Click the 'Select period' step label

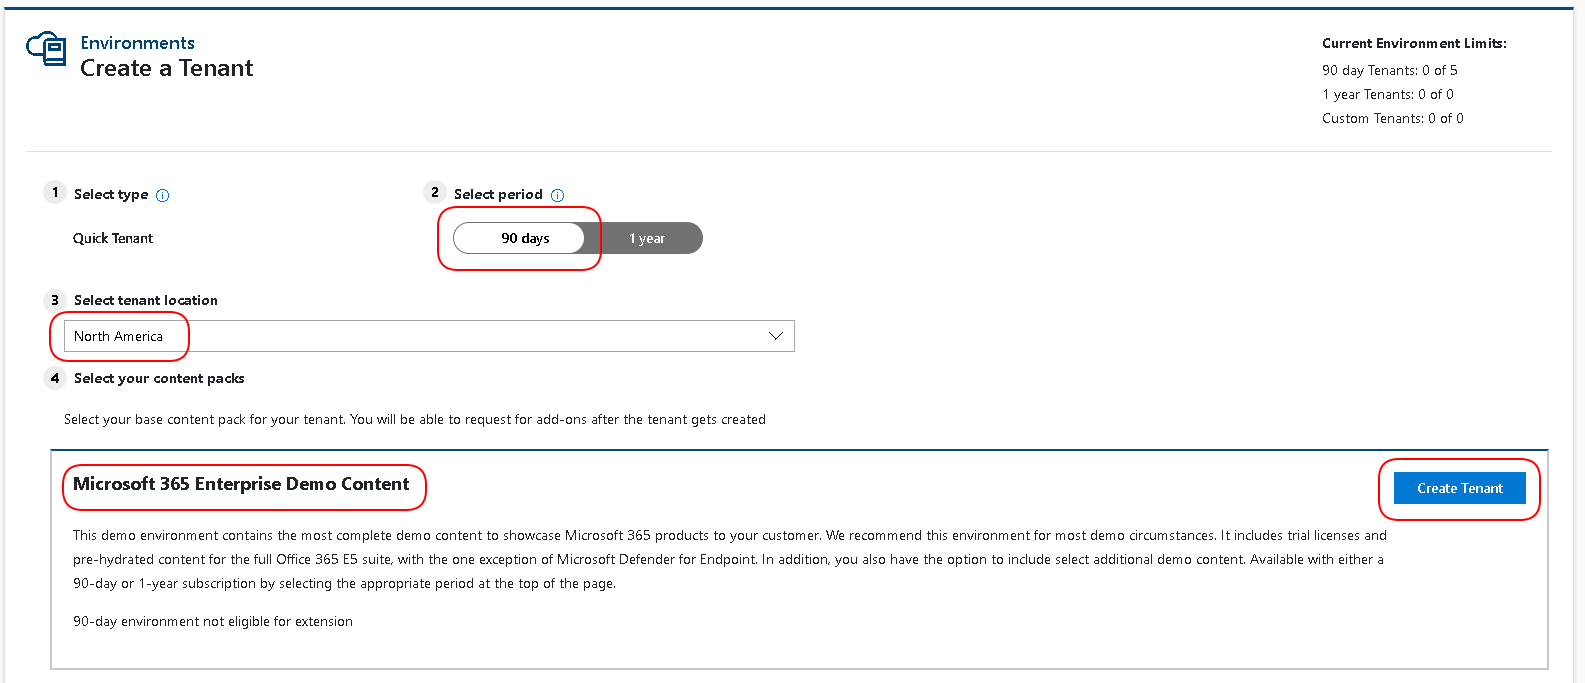click(x=498, y=194)
